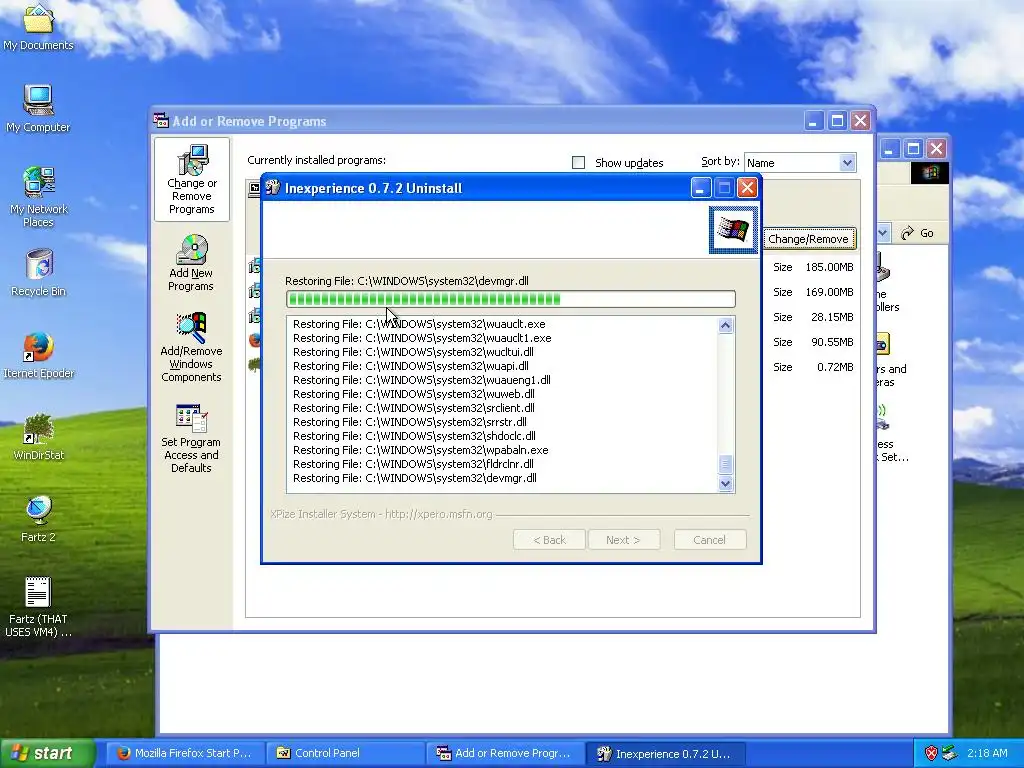Click the red security shield tray icon
Screen dimensions: 1024x768
[931, 753]
